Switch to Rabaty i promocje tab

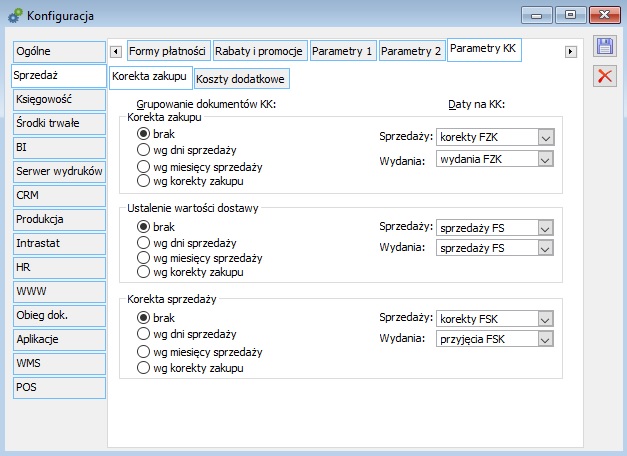point(260,51)
